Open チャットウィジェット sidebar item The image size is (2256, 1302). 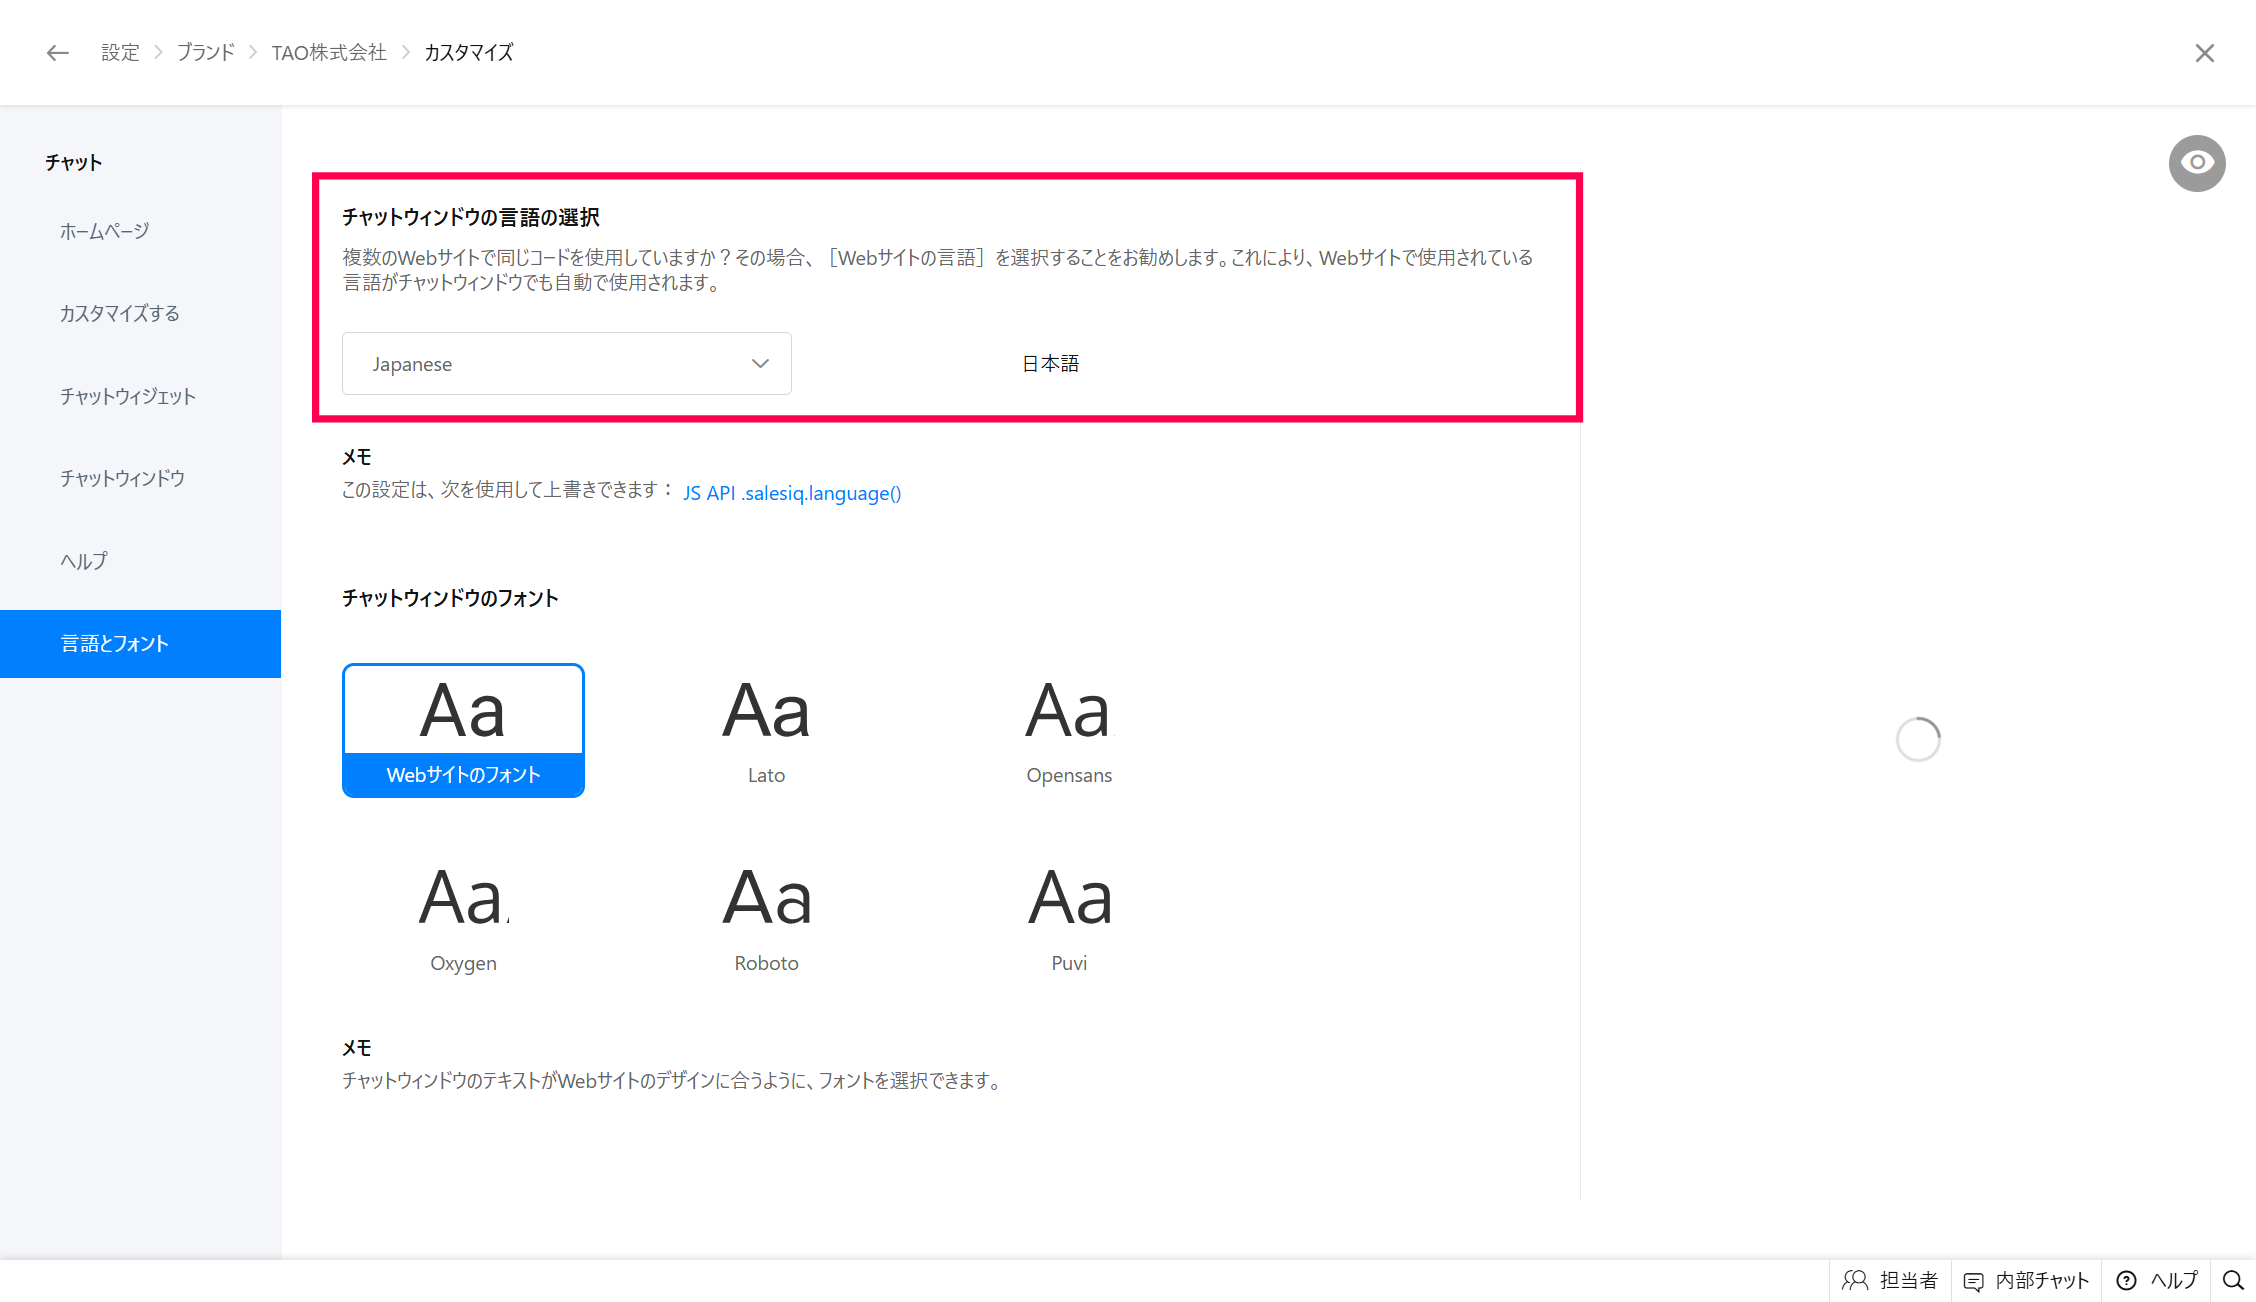click(127, 396)
